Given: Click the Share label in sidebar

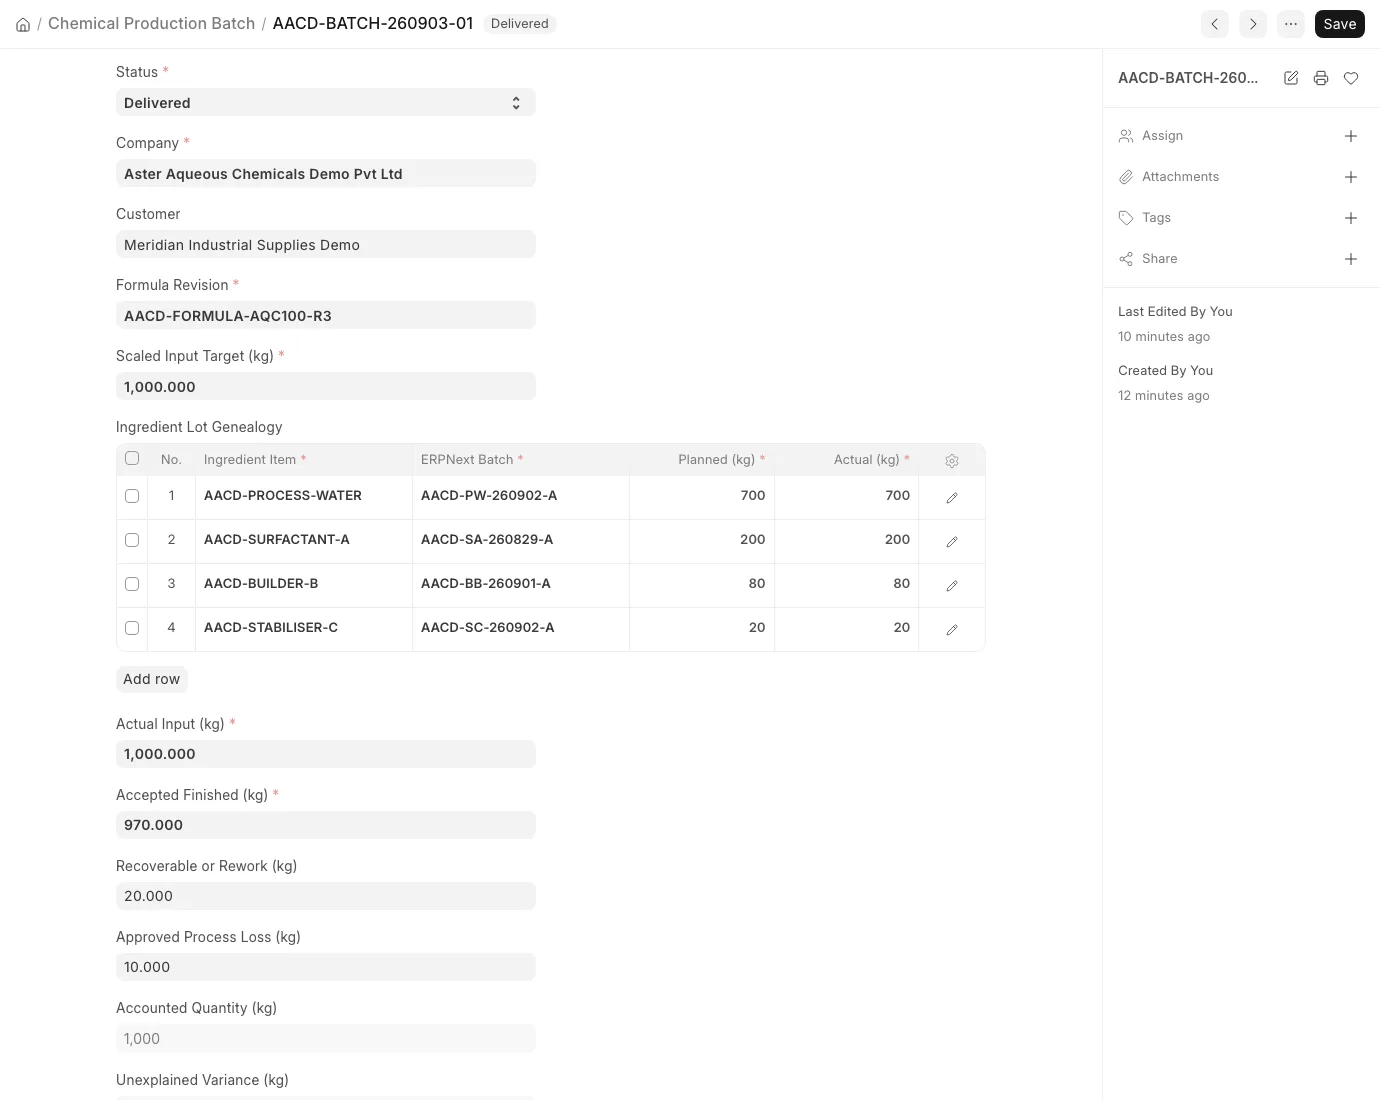Looking at the screenshot, I should click(x=1159, y=259).
